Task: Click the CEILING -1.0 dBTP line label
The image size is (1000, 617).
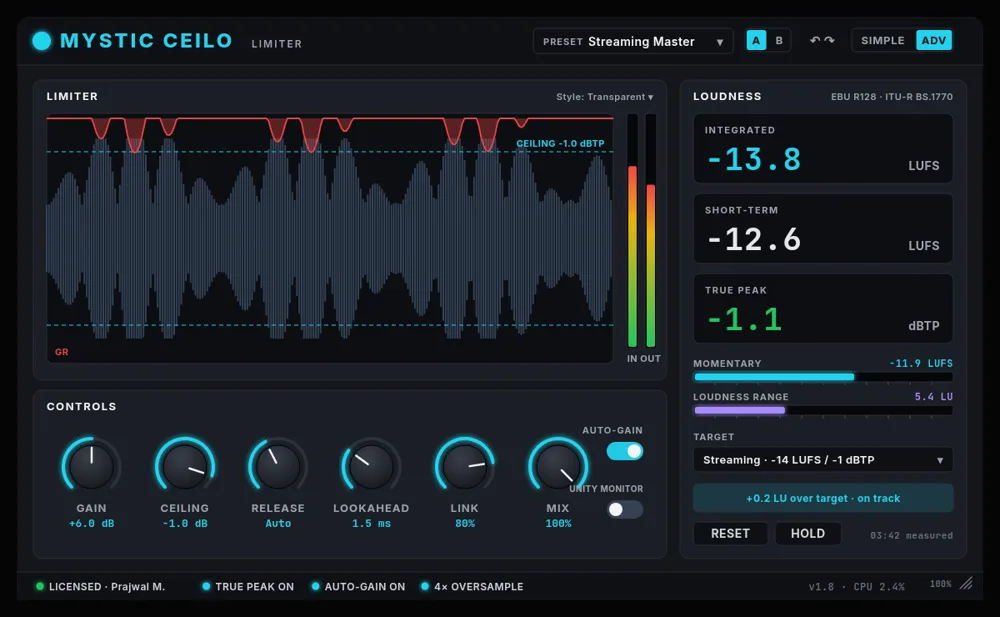Action: click(560, 144)
